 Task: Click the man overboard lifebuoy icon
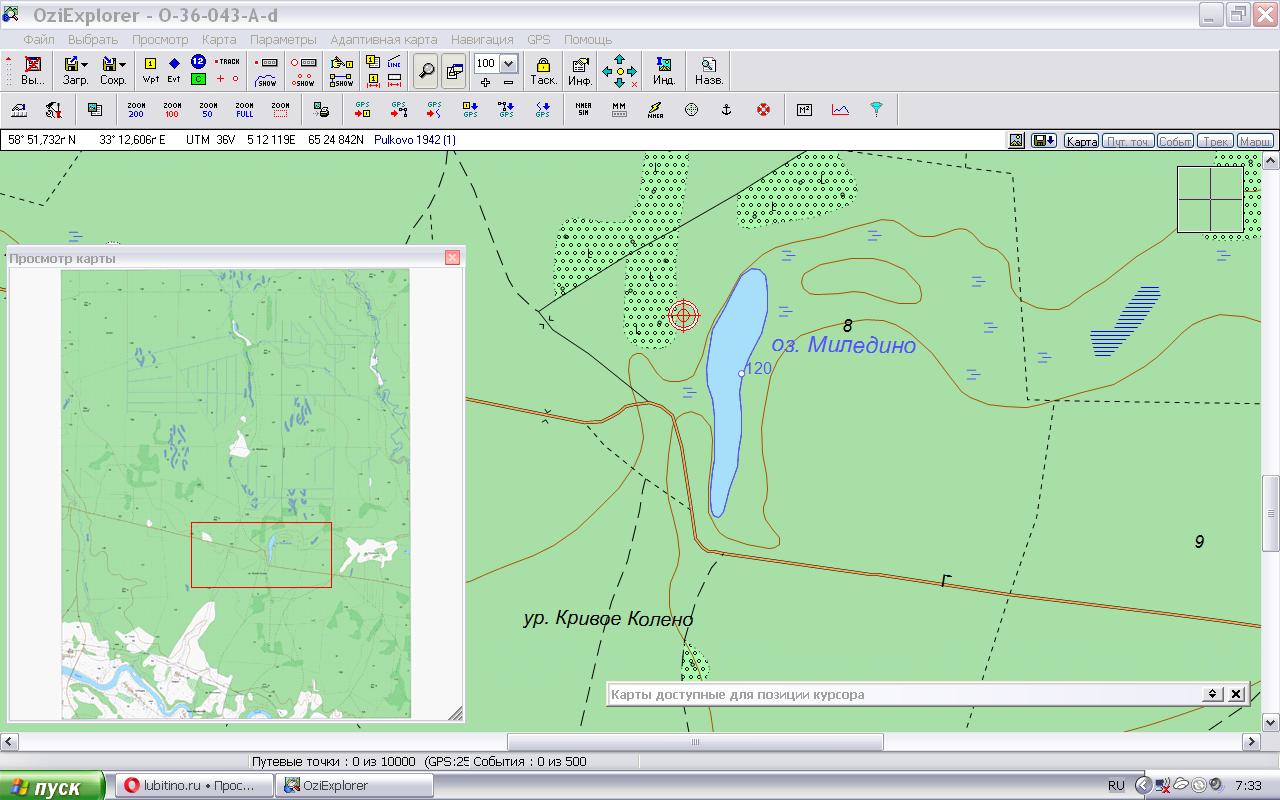[763, 110]
